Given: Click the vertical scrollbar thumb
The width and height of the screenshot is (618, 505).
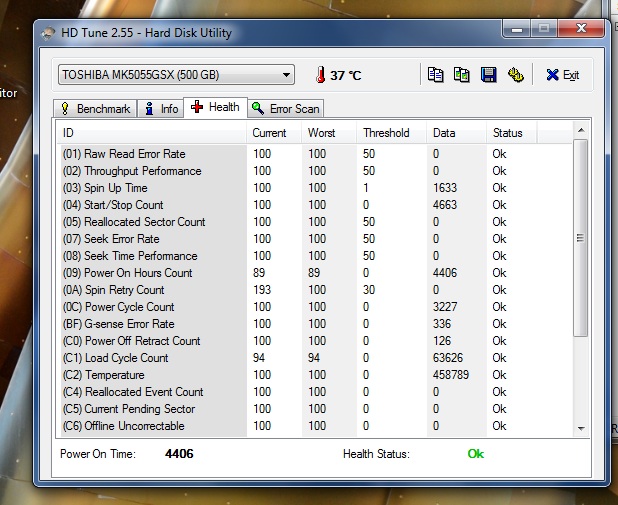Looking at the screenshot, I should pos(581,238).
